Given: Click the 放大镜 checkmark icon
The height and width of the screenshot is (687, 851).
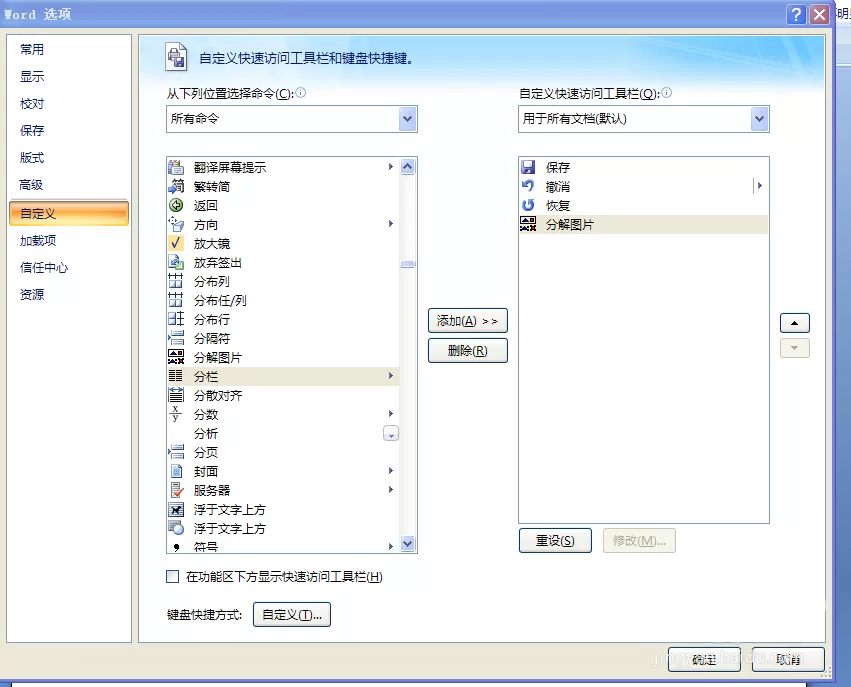Looking at the screenshot, I should point(176,243).
